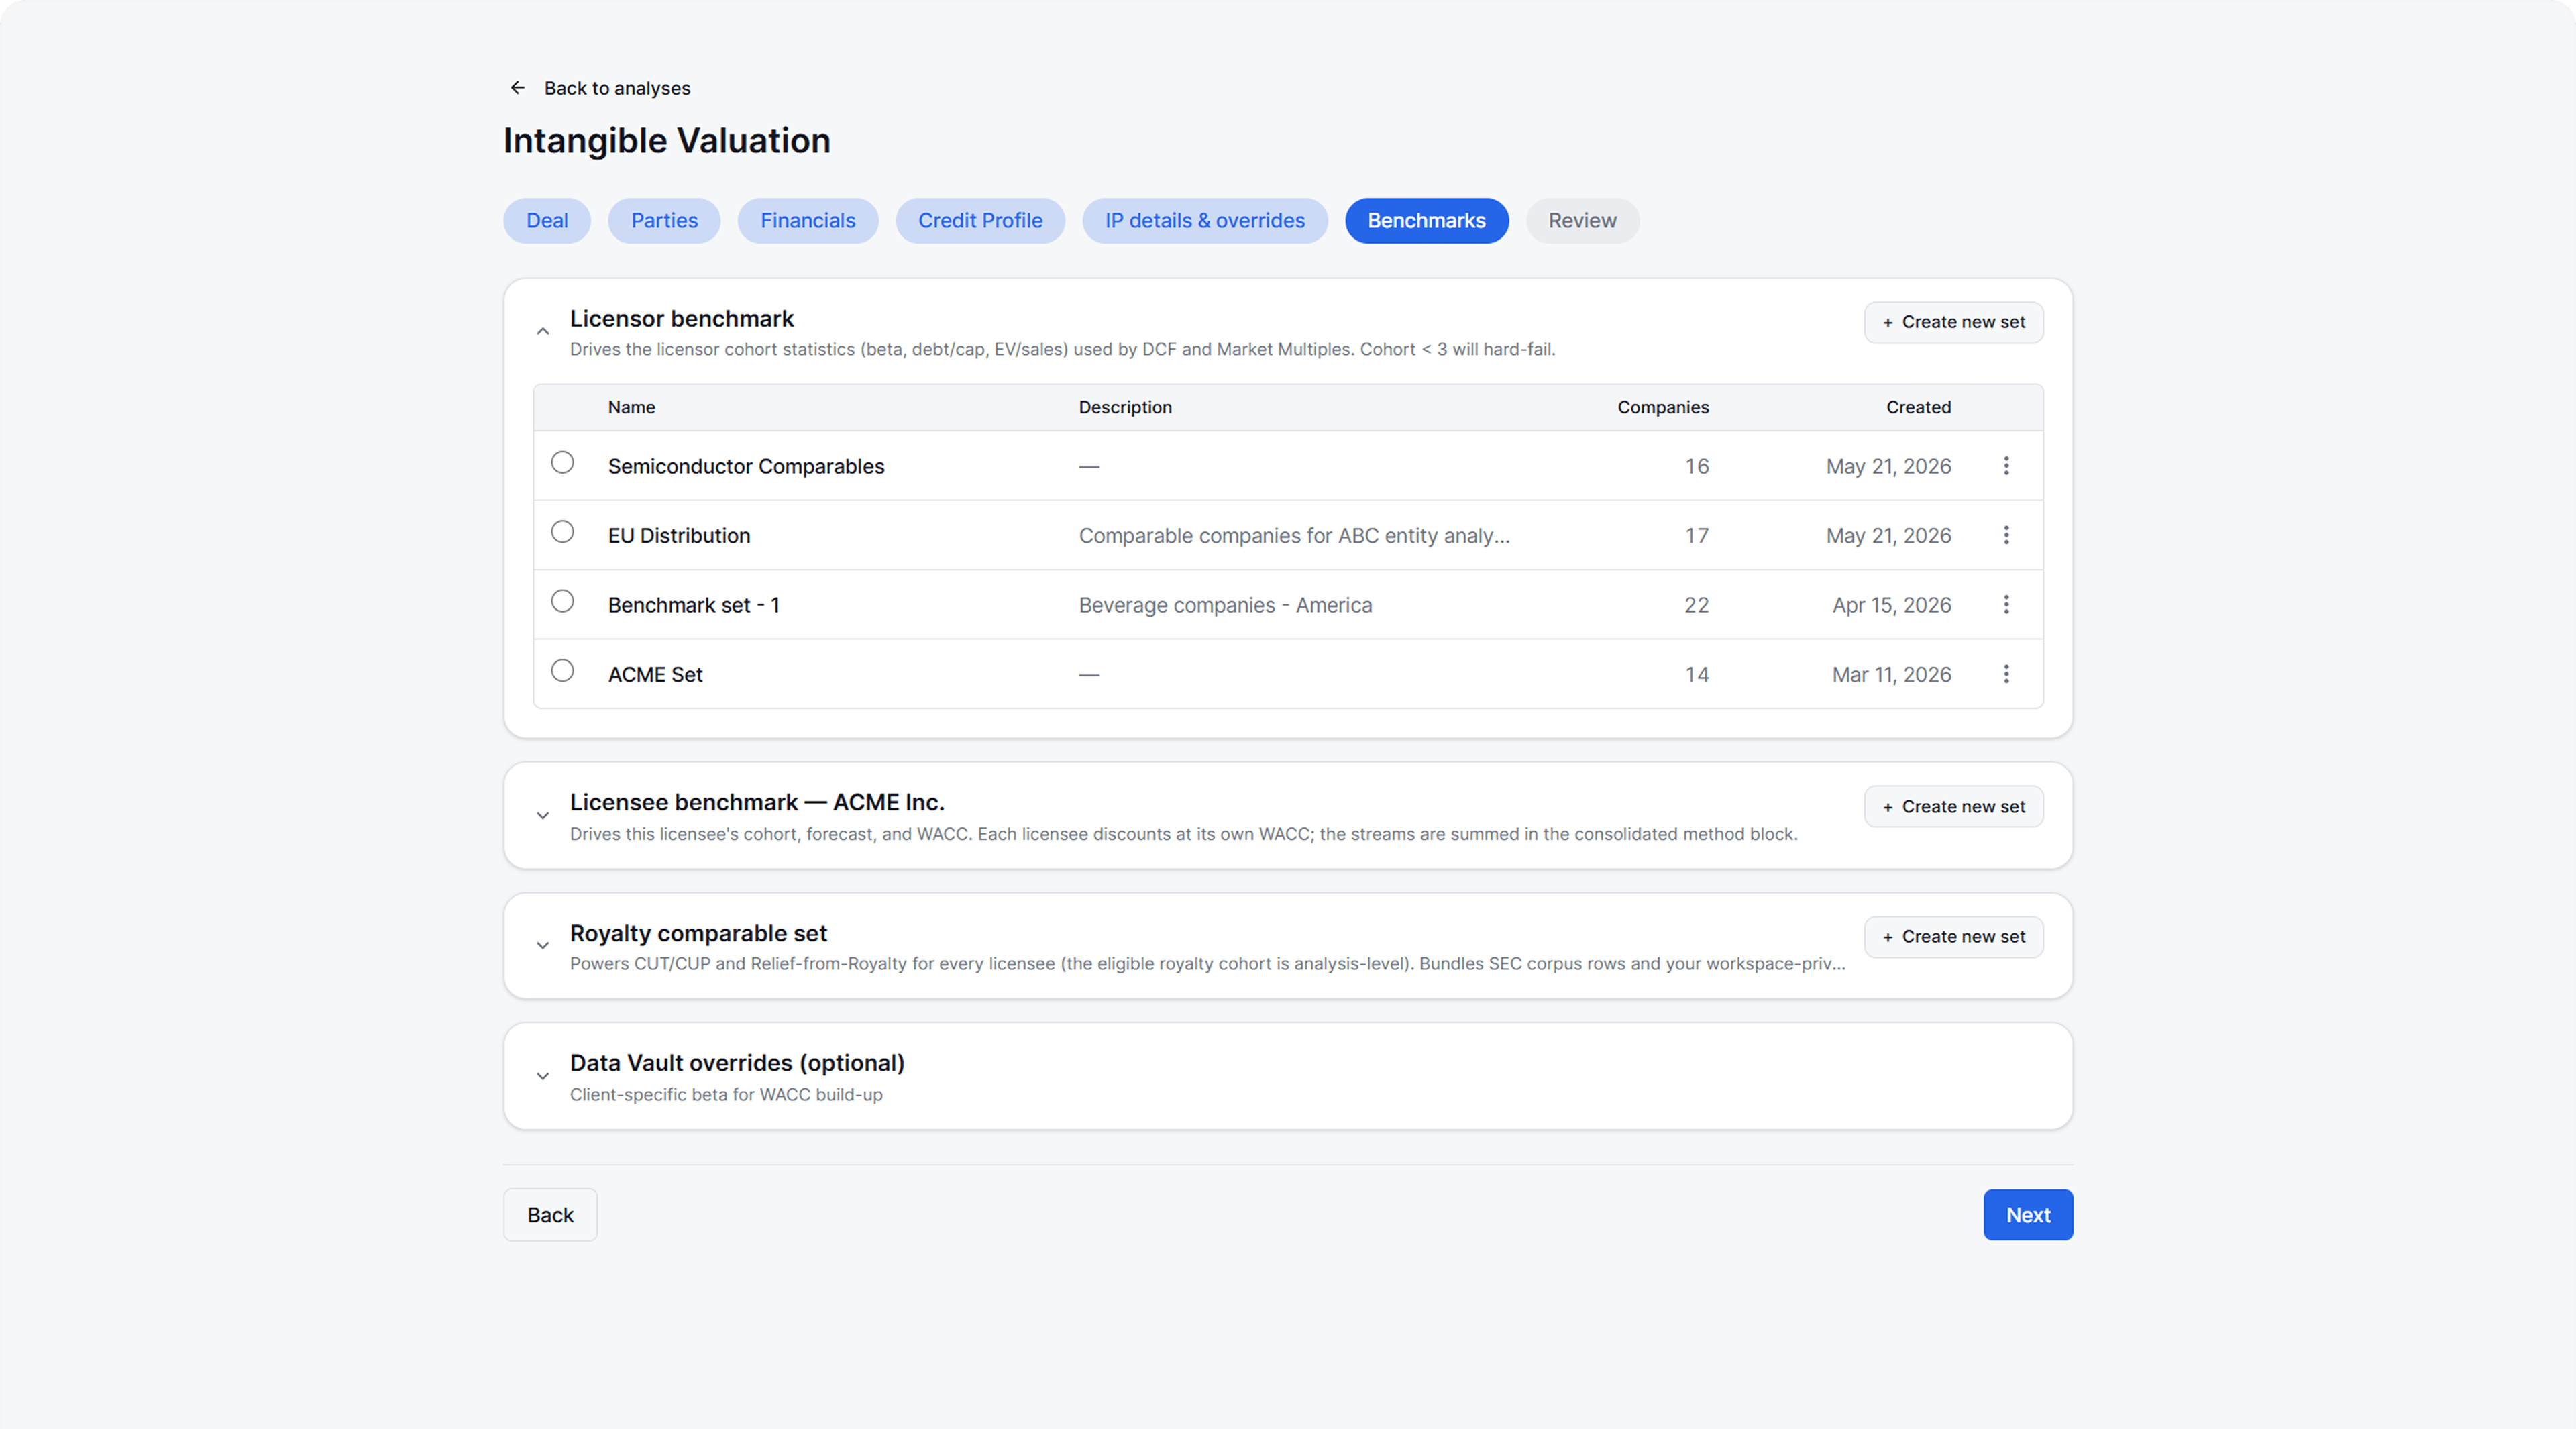The height and width of the screenshot is (1429, 2576).
Task: Switch to the Parties step tab
Action: click(x=664, y=221)
